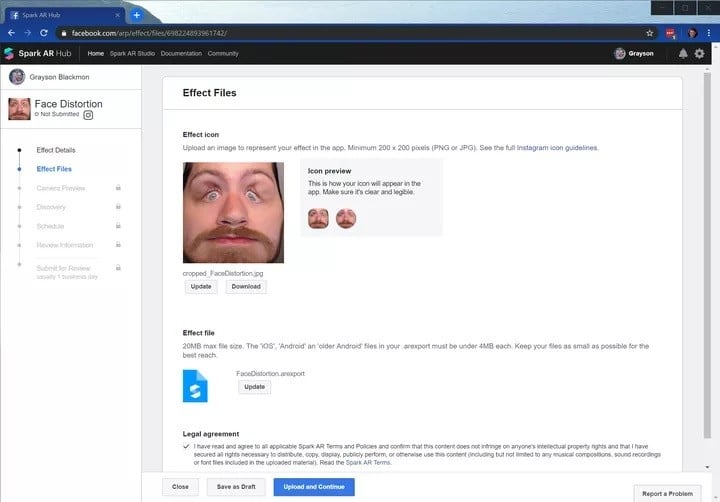Reload the page with the refresh icon
The height and width of the screenshot is (502, 720).
[x=44, y=33]
